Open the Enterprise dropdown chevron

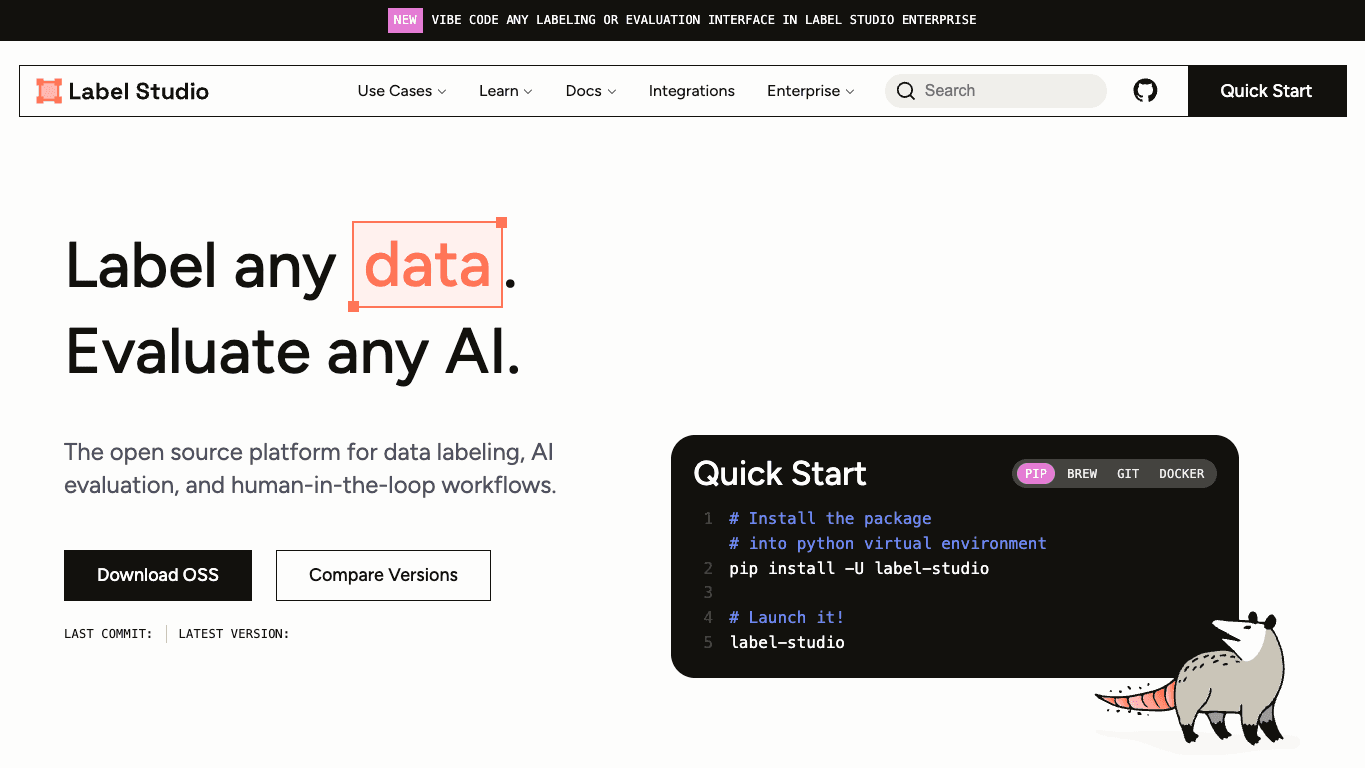point(850,91)
